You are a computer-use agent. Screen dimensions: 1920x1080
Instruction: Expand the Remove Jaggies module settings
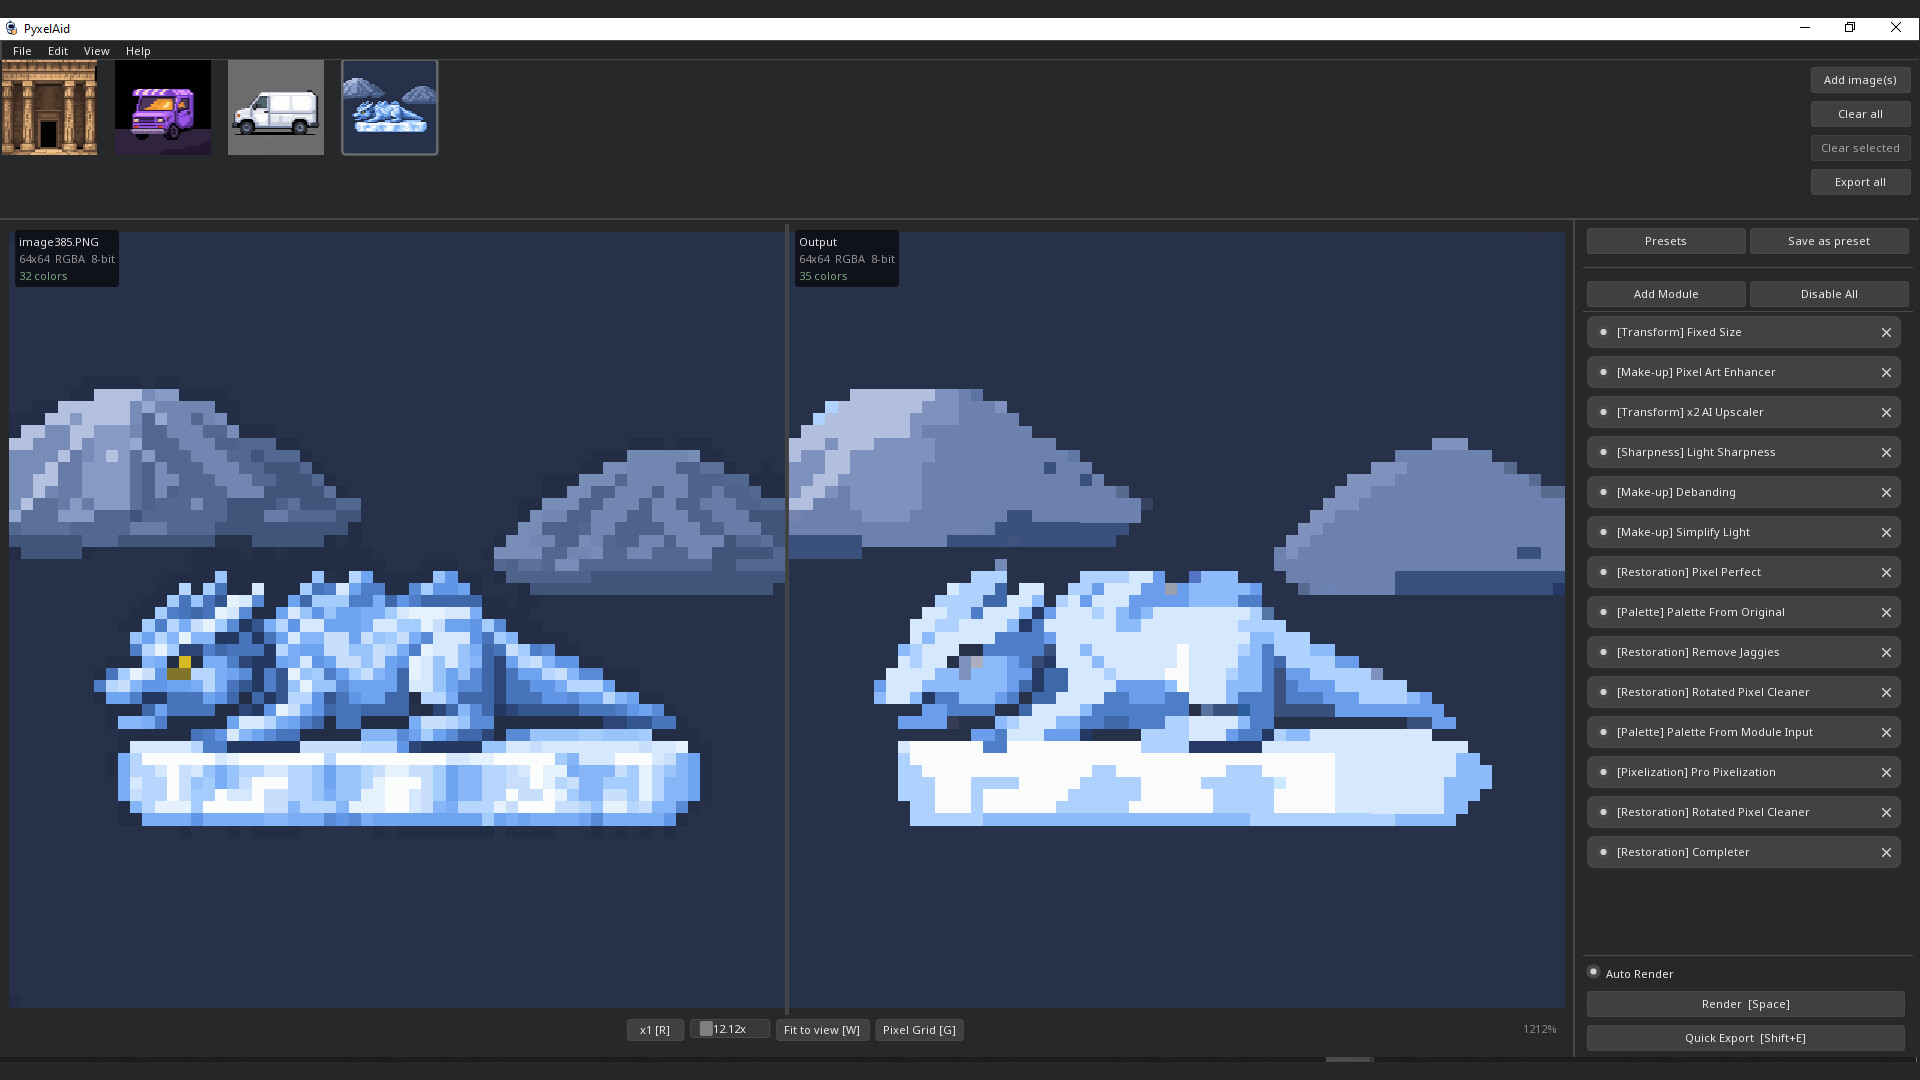pyautogui.click(x=1742, y=652)
